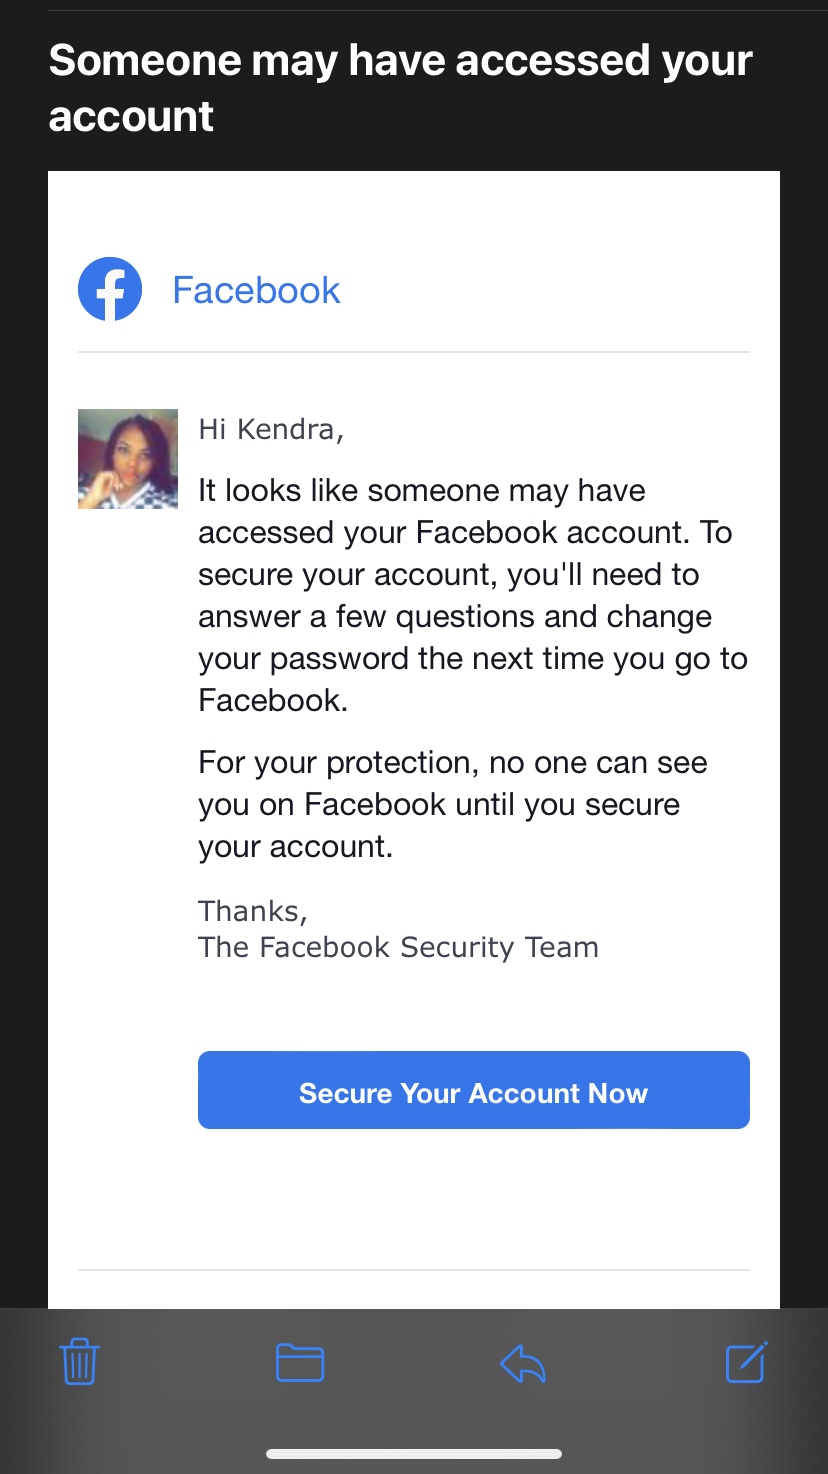Tap the reply arrow icon
The height and width of the screenshot is (1474, 828).
coord(523,1363)
